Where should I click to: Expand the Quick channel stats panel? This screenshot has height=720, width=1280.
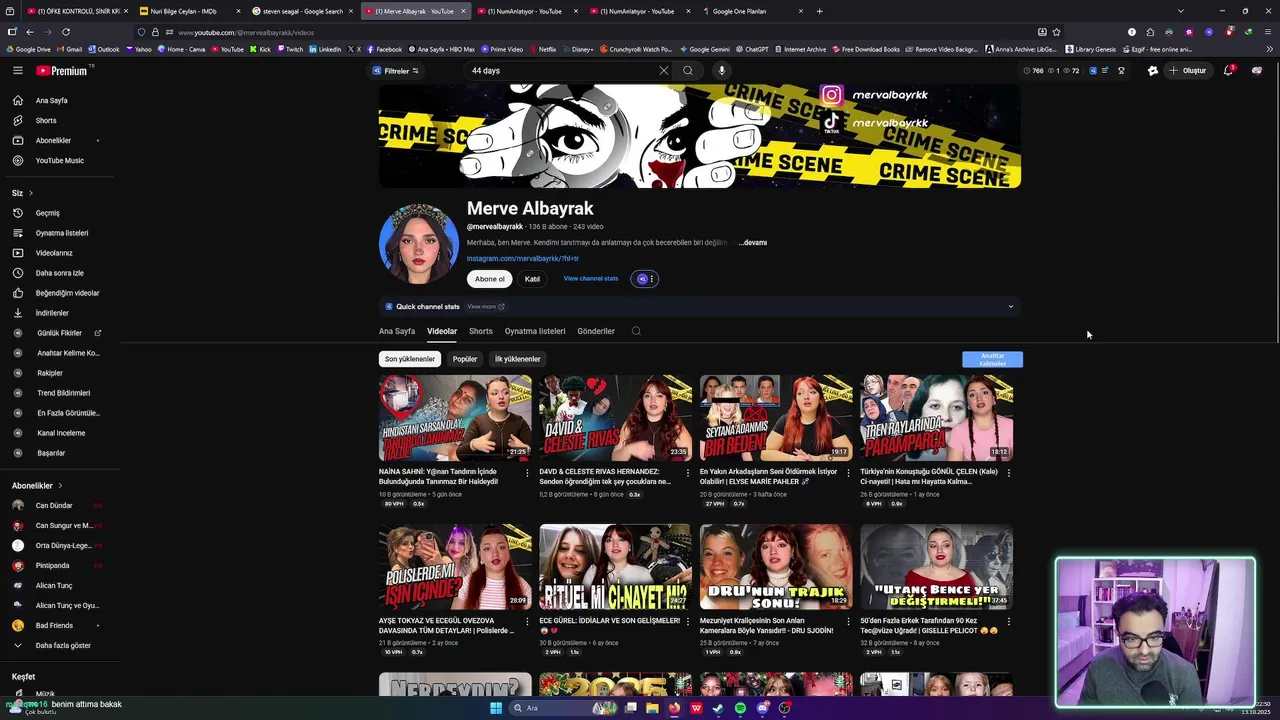click(1010, 307)
